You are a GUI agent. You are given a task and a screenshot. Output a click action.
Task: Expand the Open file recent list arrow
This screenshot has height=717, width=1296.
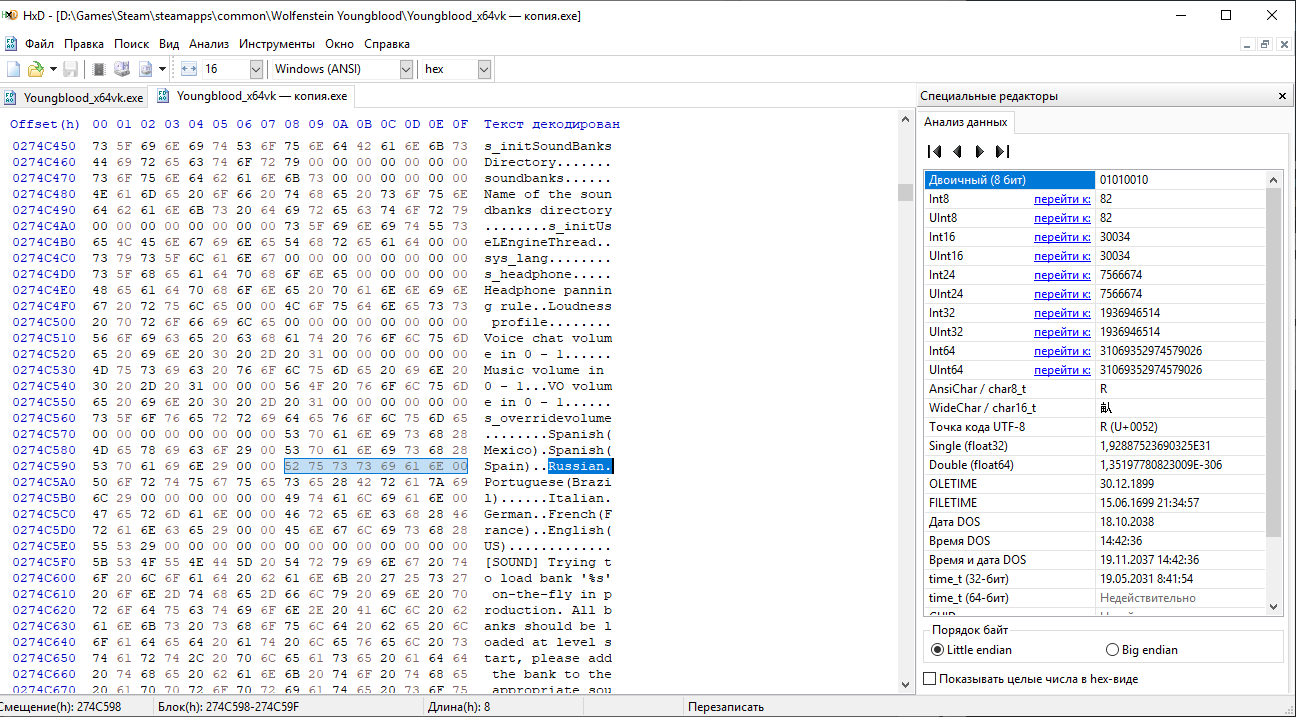pyautogui.click(x=53, y=69)
